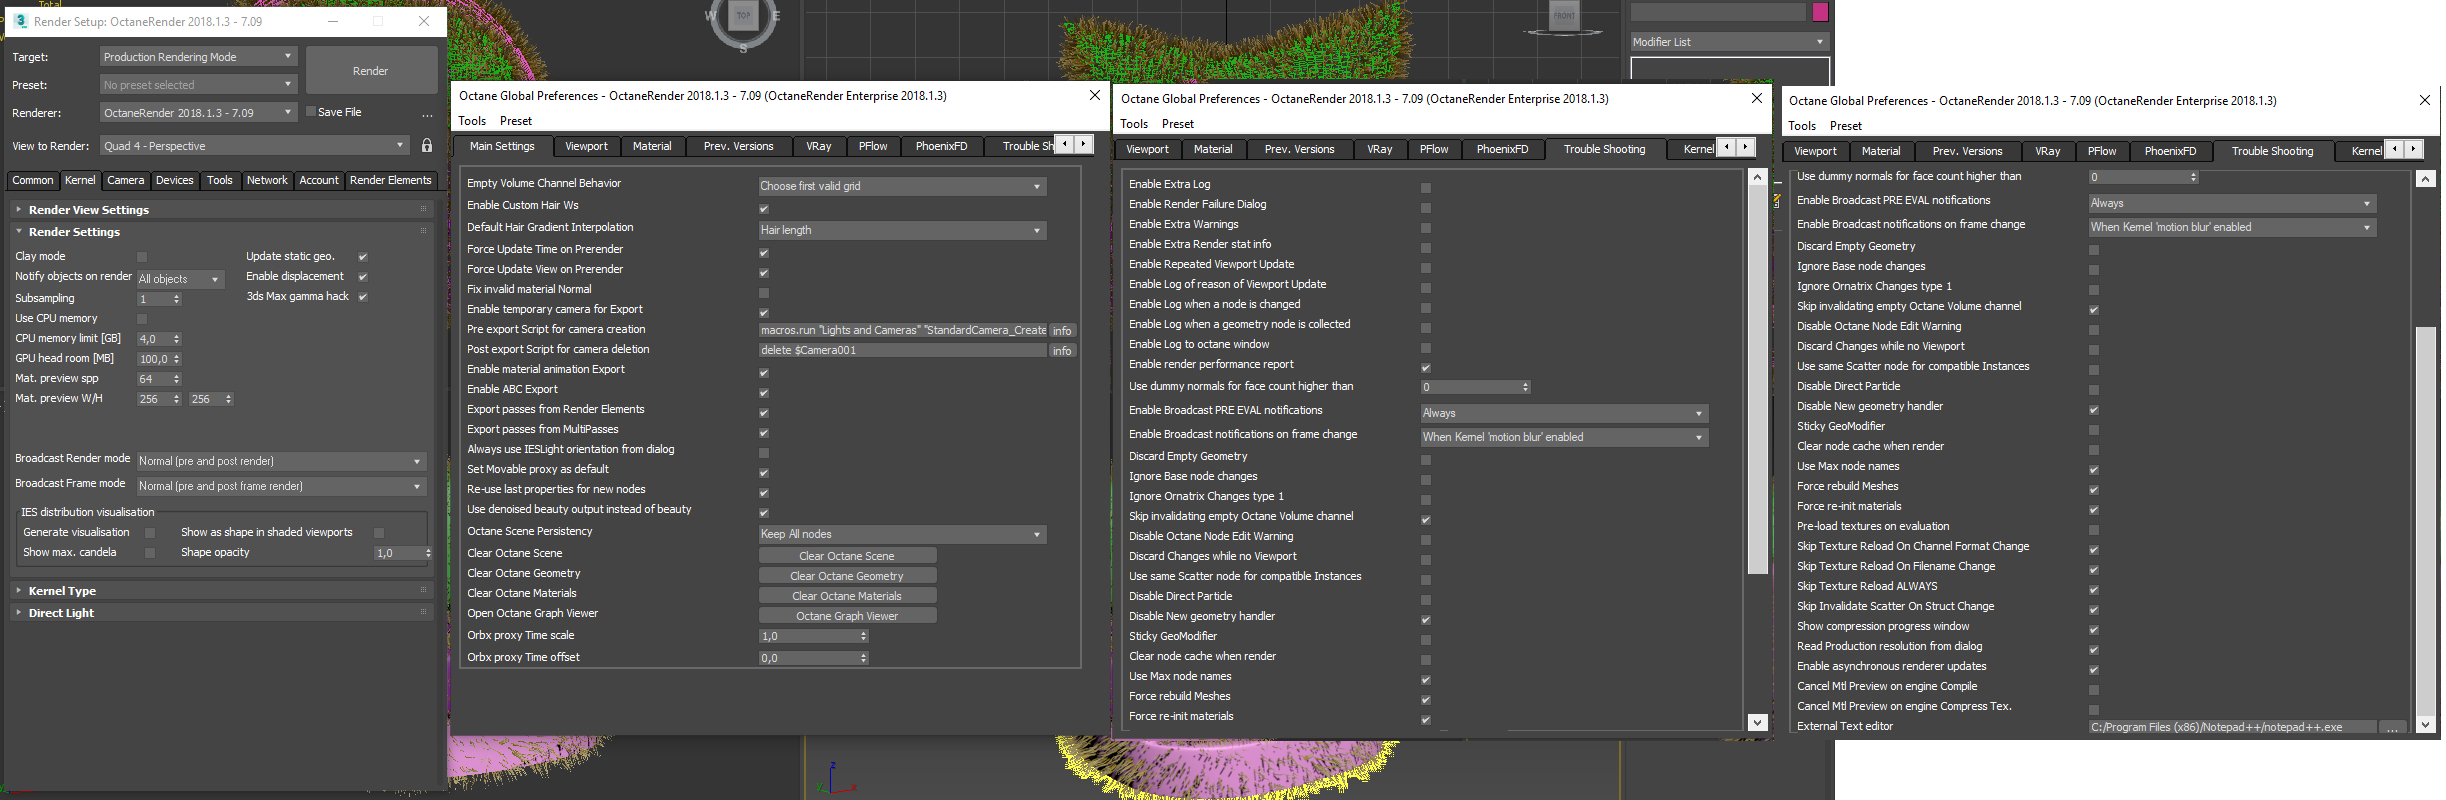Browse for the External Text editor path
The height and width of the screenshot is (800, 2446).
[2392, 728]
